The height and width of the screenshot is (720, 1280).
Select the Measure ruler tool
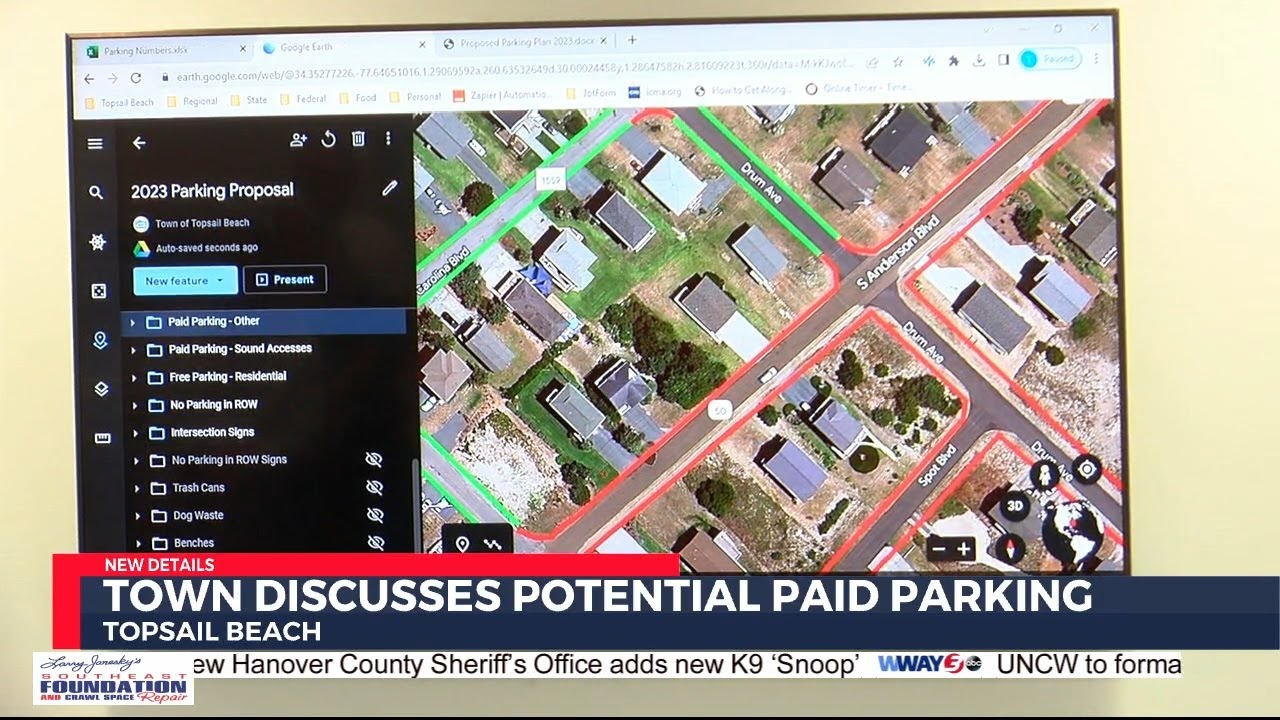coord(102,438)
